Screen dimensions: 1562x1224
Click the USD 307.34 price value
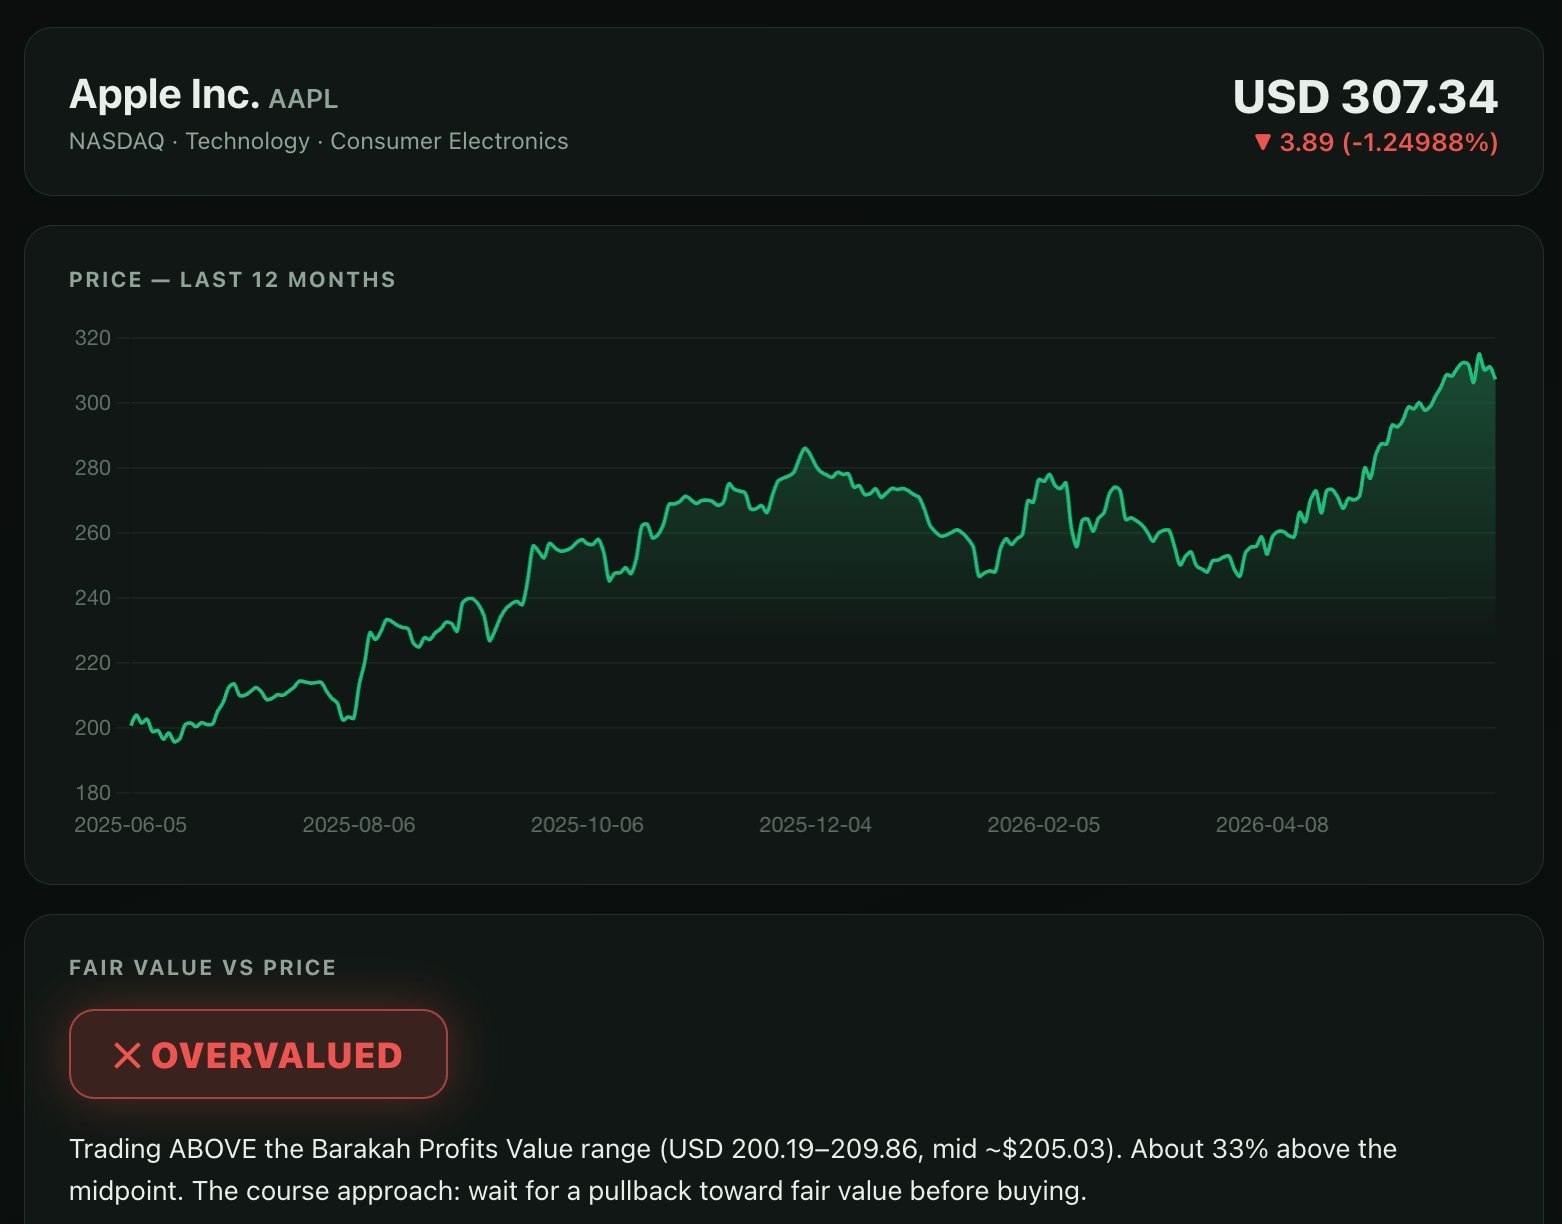[x=1365, y=97]
